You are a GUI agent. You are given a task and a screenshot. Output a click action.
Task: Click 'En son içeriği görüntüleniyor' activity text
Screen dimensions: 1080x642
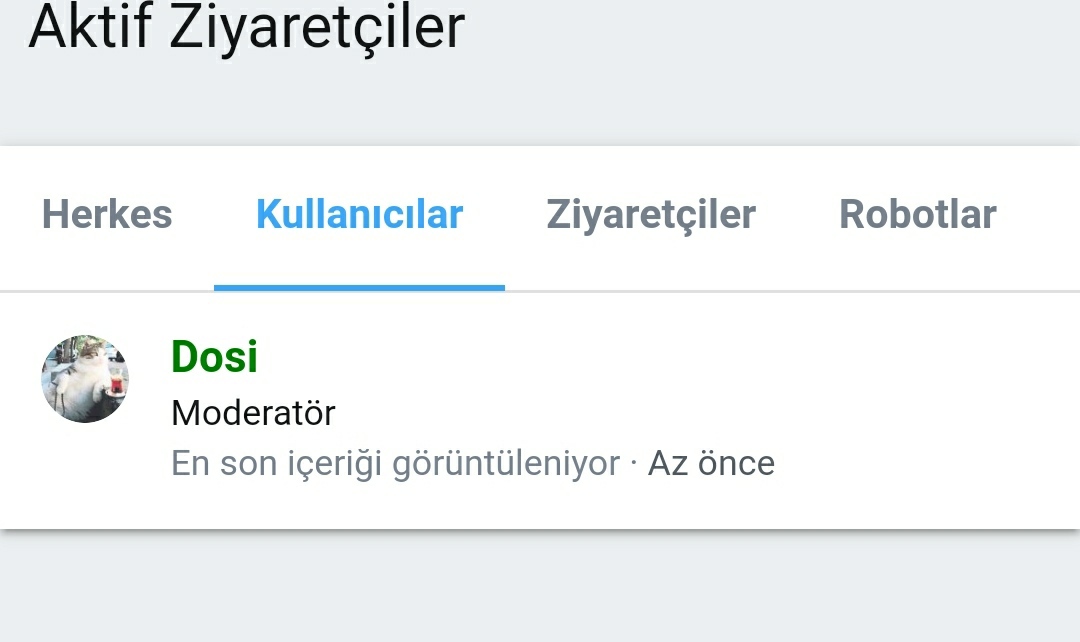pyautogui.click(x=395, y=463)
